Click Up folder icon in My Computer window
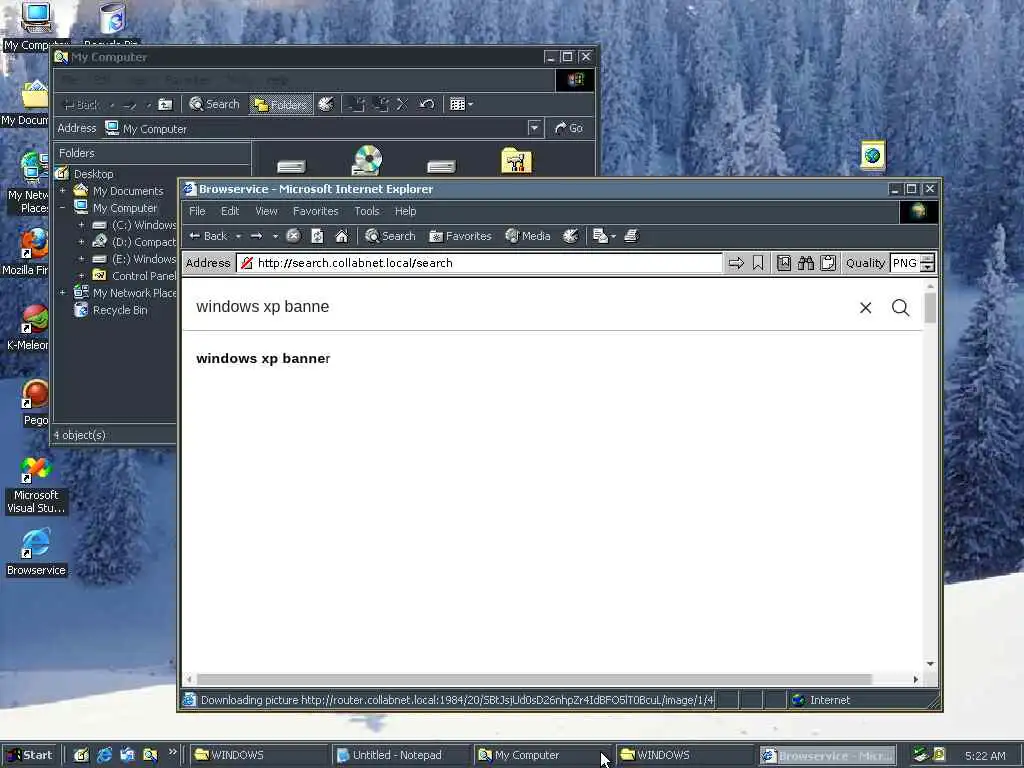The width and height of the screenshot is (1024, 768). pos(166,104)
